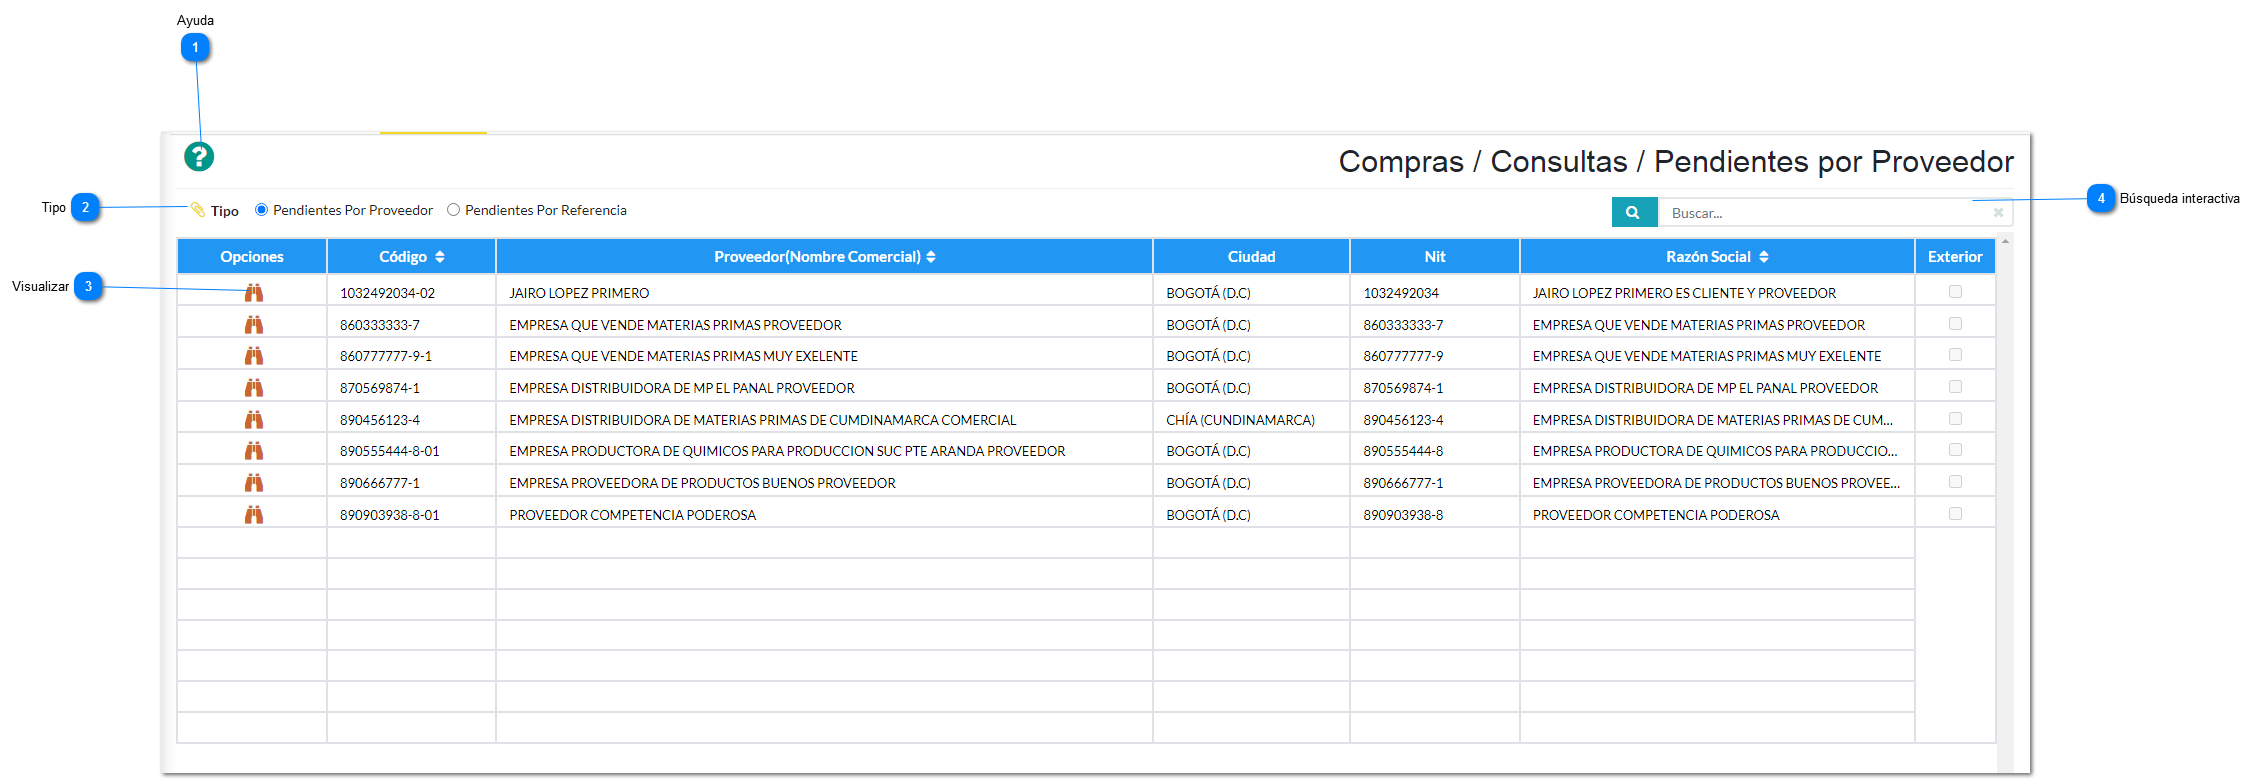
Task: Clear the Buscar search field with X
Action: (x=1998, y=212)
